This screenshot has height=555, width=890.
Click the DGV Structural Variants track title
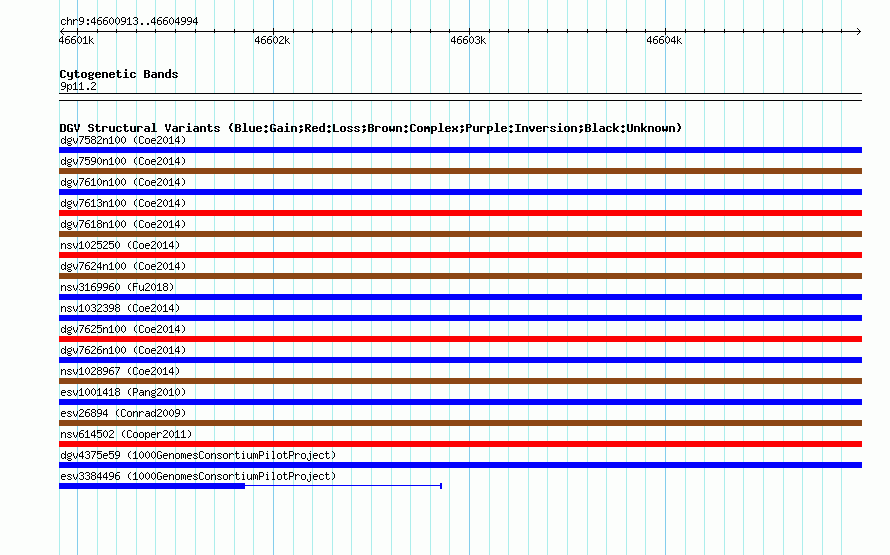click(371, 128)
